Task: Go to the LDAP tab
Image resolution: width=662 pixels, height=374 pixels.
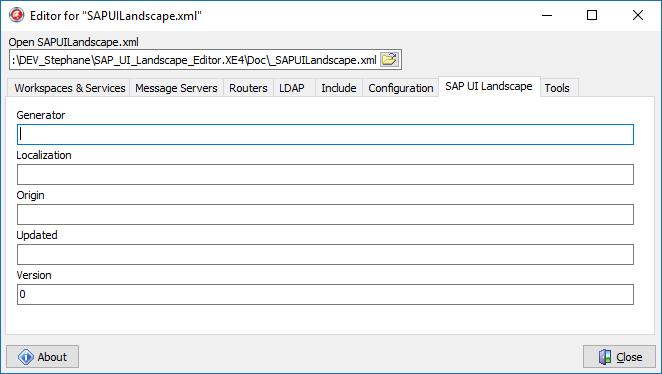Action: click(x=292, y=88)
